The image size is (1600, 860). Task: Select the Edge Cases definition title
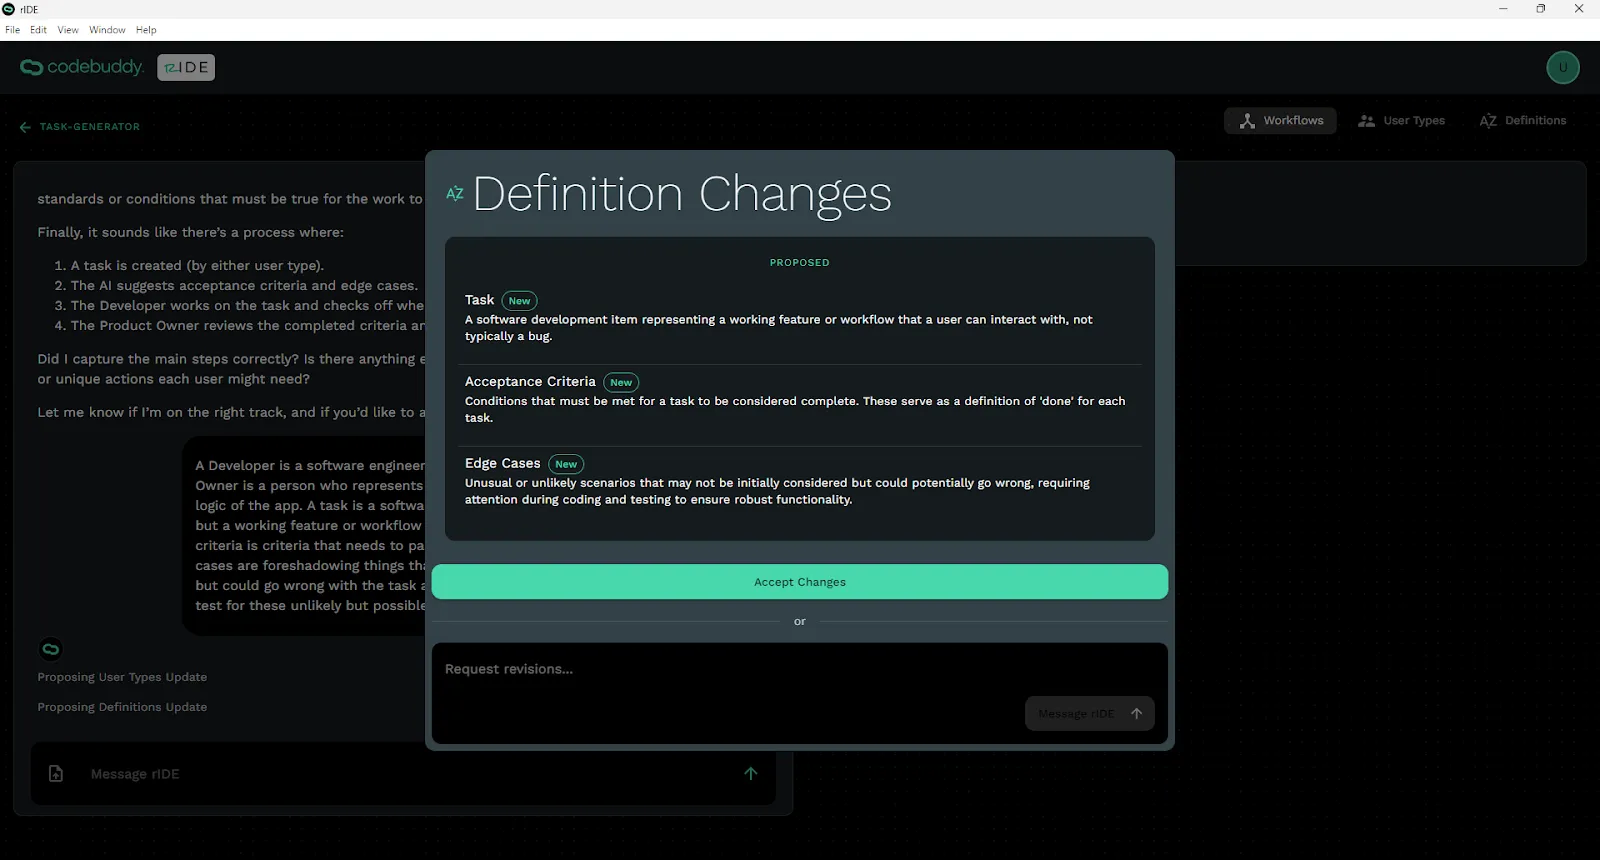(x=502, y=464)
